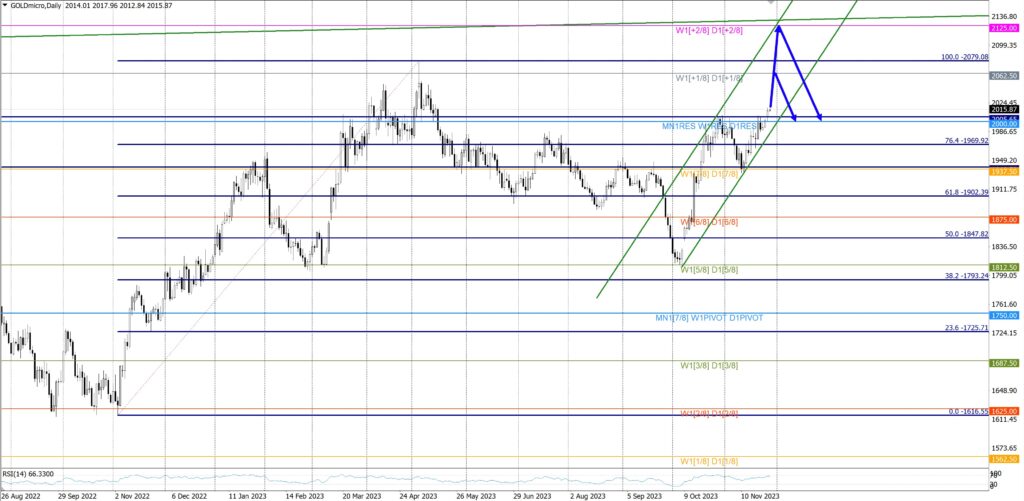Select the gray 2062.50 price tag
This screenshot has height=501, width=1024.
click(1003, 75)
